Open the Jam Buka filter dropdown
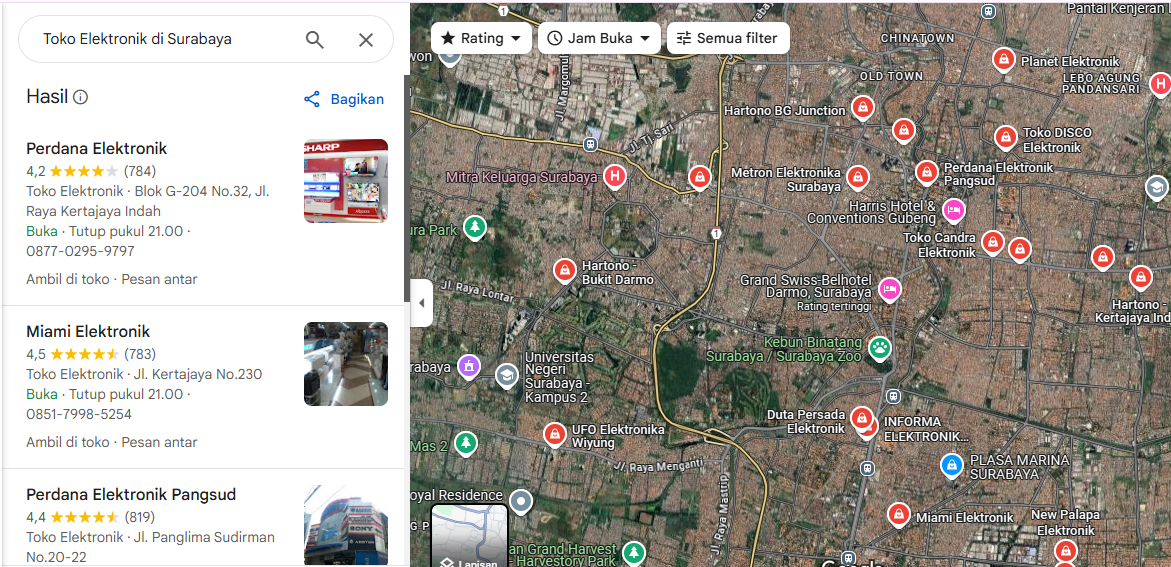 599,38
